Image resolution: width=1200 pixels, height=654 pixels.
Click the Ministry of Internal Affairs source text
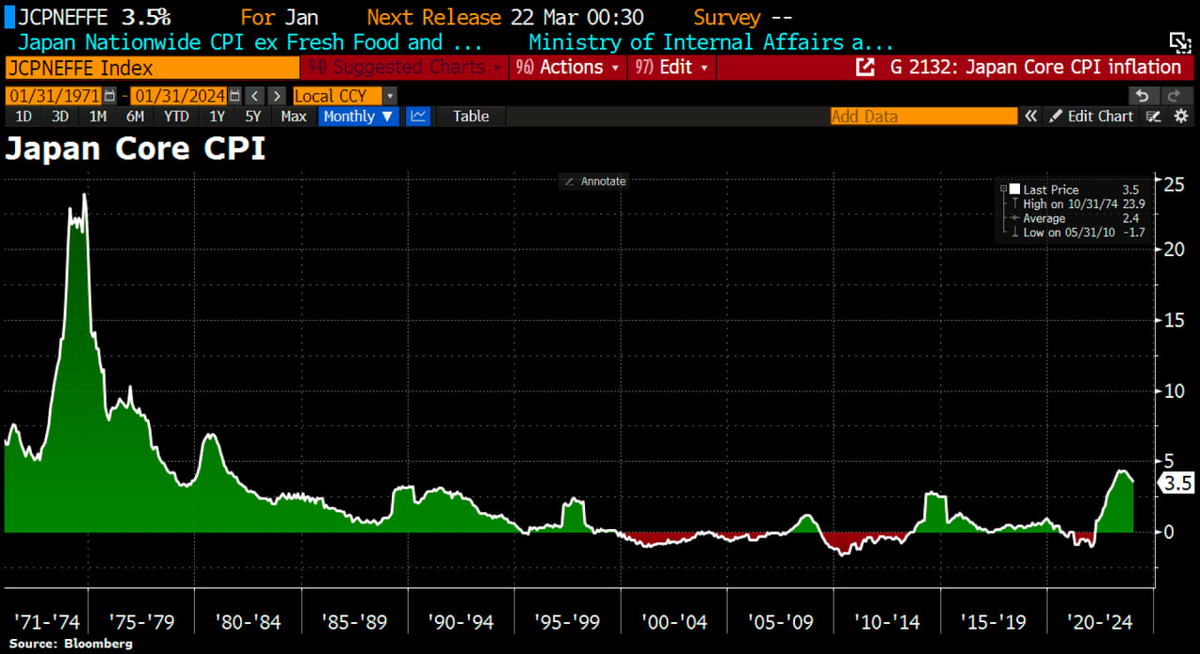711,41
